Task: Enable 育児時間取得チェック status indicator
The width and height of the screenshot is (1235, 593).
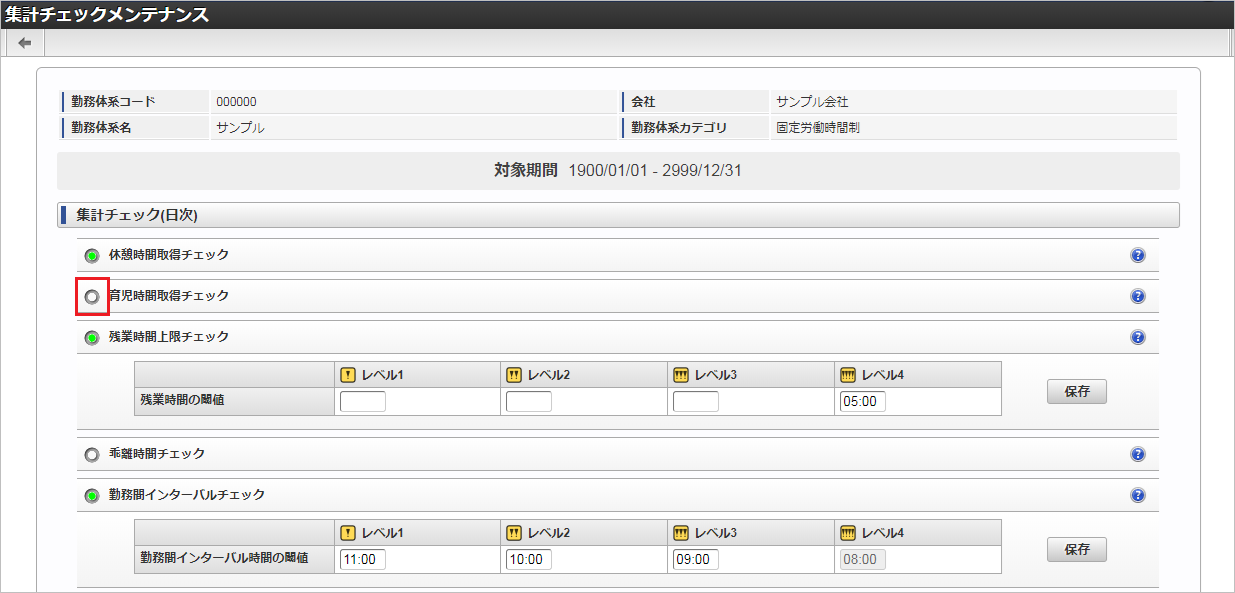Action: [x=92, y=296]
